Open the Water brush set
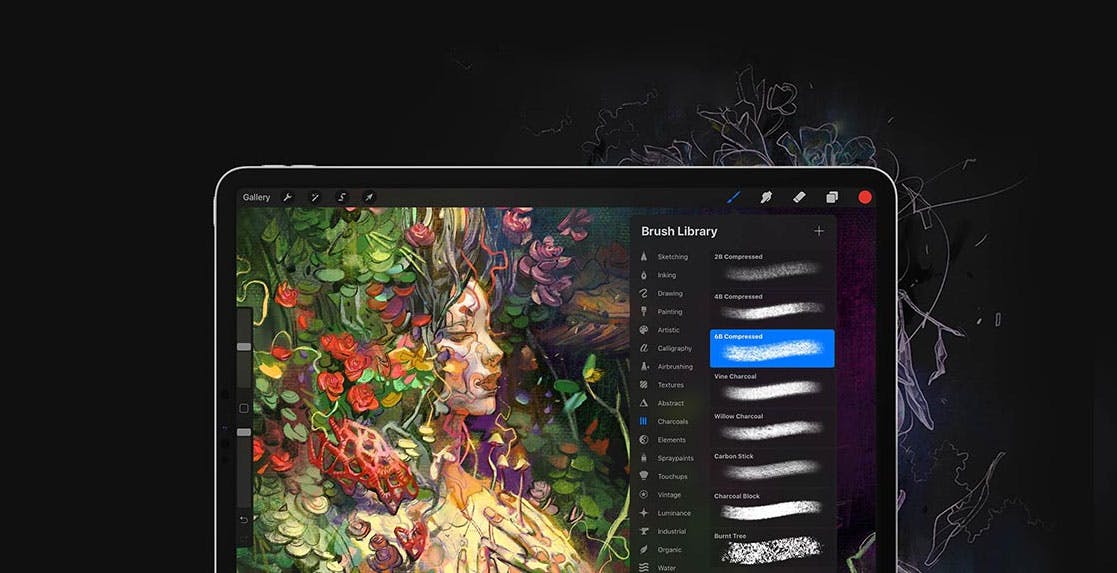 point(658,568)
